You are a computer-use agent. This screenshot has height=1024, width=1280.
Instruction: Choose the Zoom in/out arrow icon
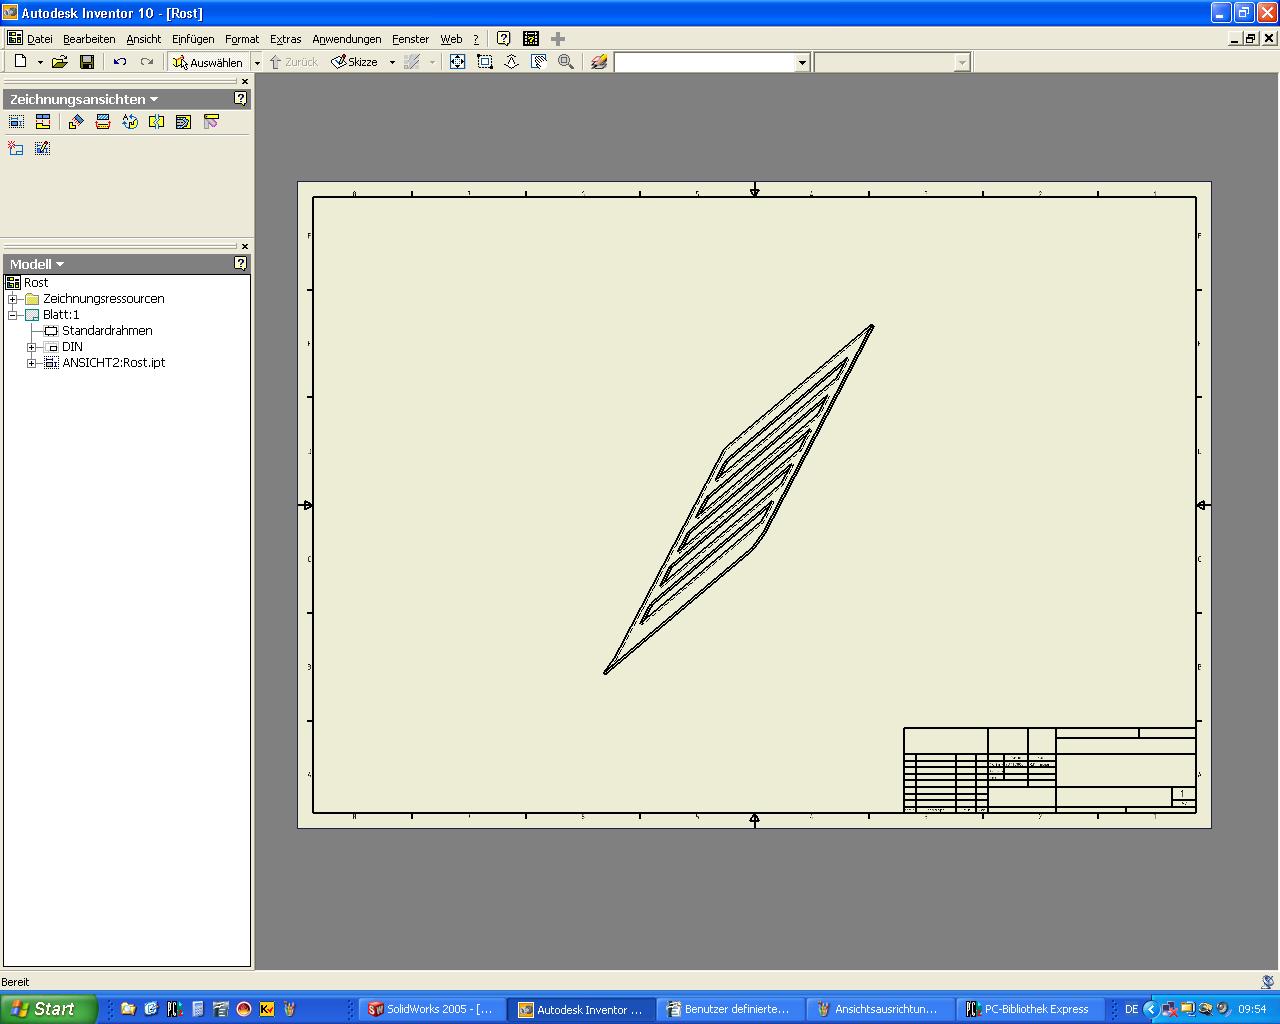[511, 62]
